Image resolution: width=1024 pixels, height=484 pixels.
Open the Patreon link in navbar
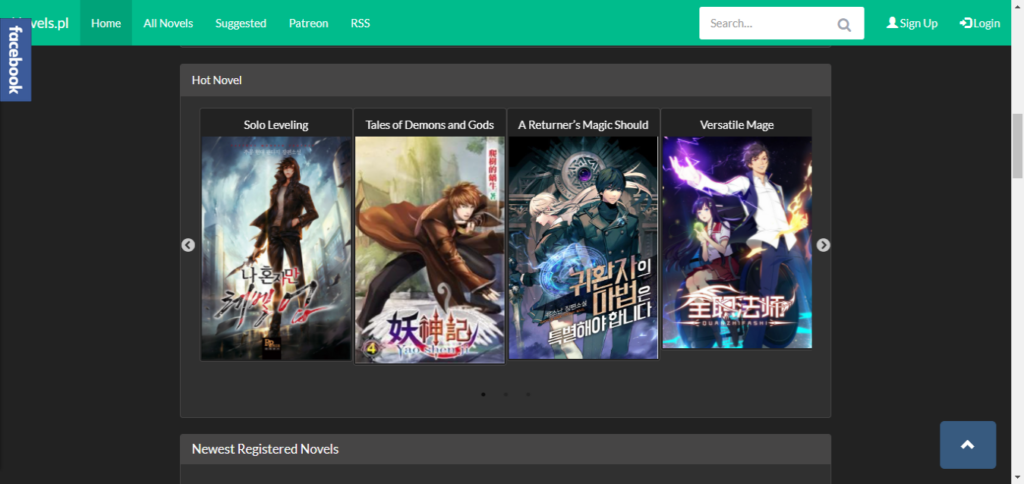pyautogui.click(x=308, y=23)
